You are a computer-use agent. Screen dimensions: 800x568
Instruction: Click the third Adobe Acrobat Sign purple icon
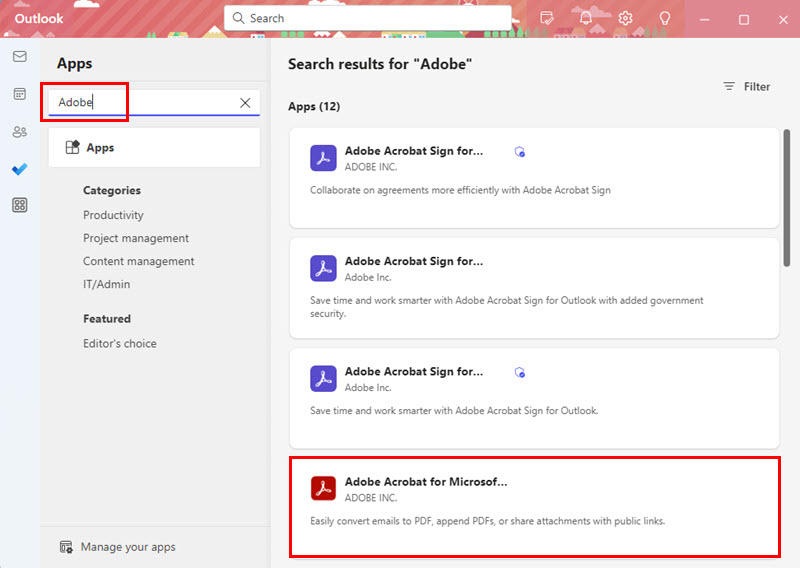pos(323,379)
